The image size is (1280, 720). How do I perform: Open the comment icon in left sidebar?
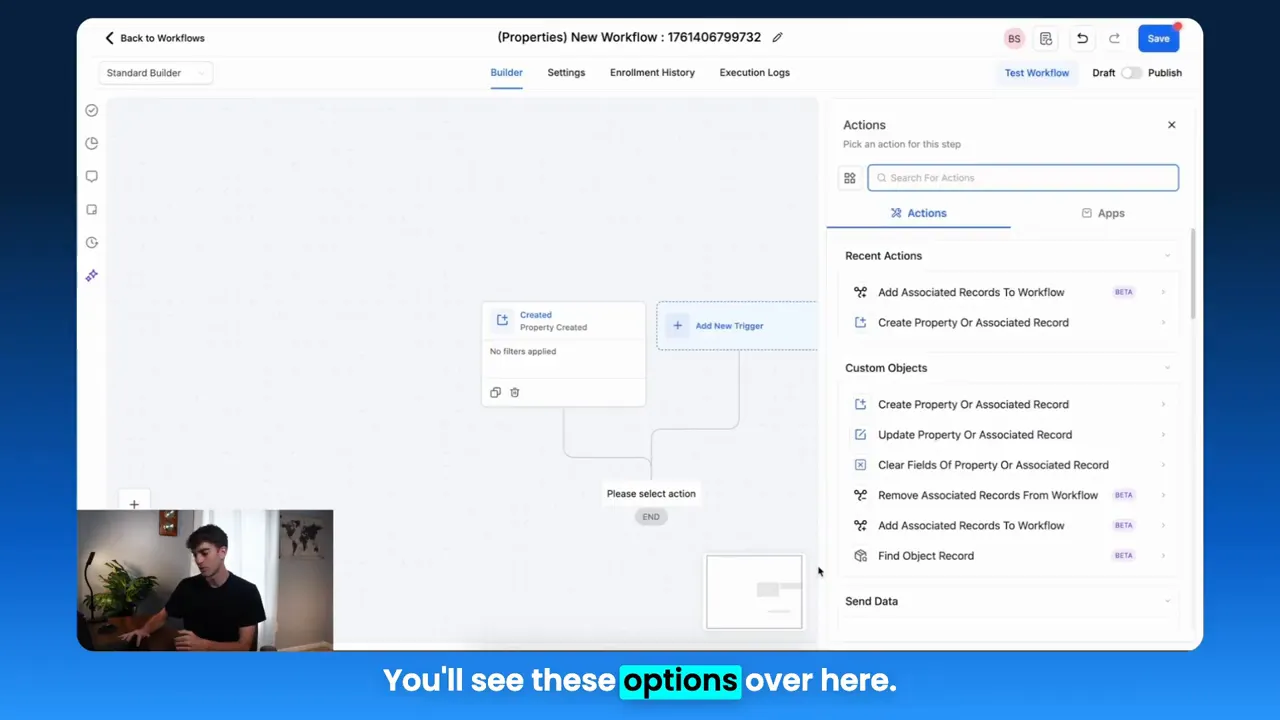point(92,176)
